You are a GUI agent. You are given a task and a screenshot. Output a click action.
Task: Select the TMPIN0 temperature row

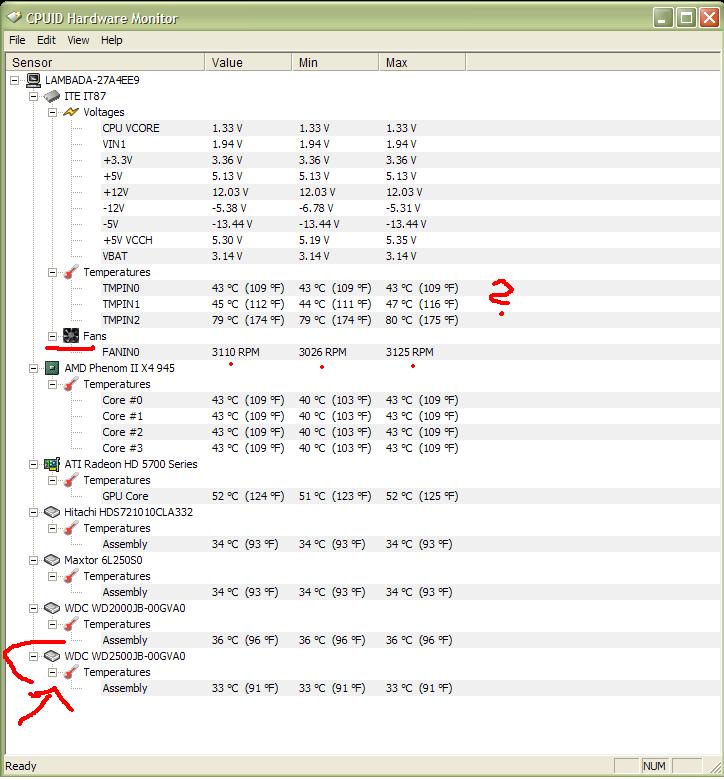[410, 288]
